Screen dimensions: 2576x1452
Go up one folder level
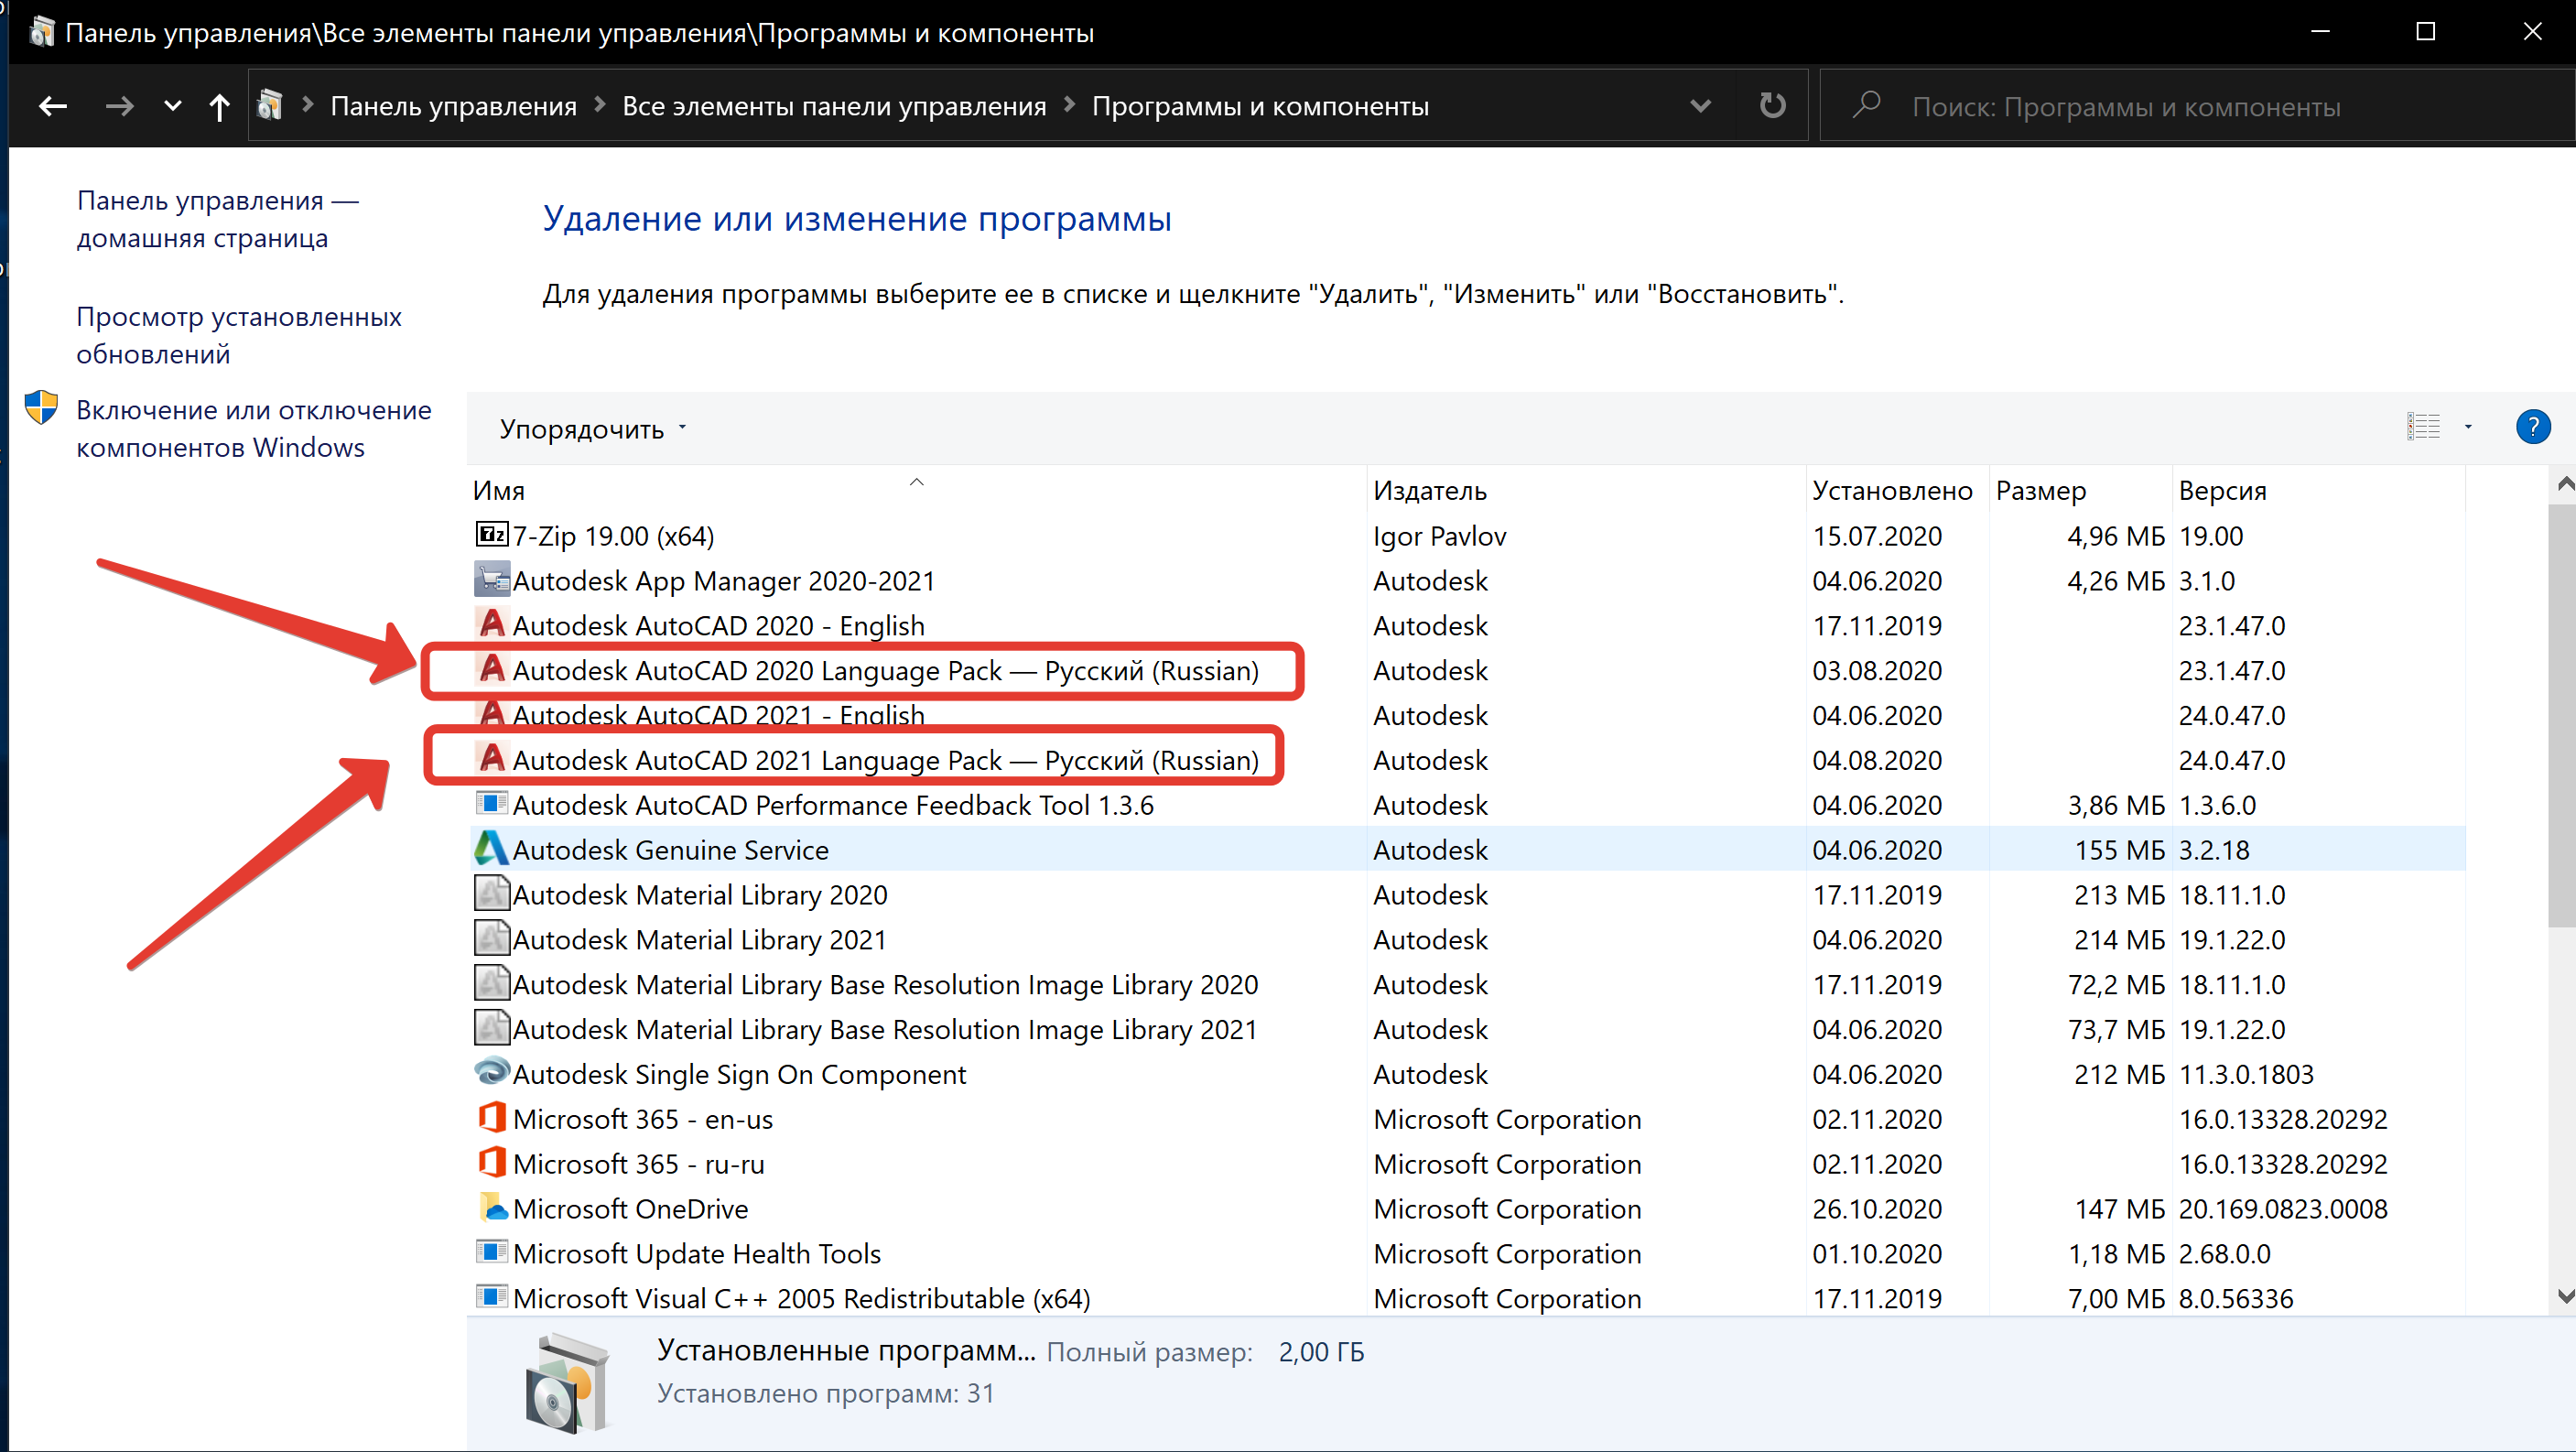(219, 106)
